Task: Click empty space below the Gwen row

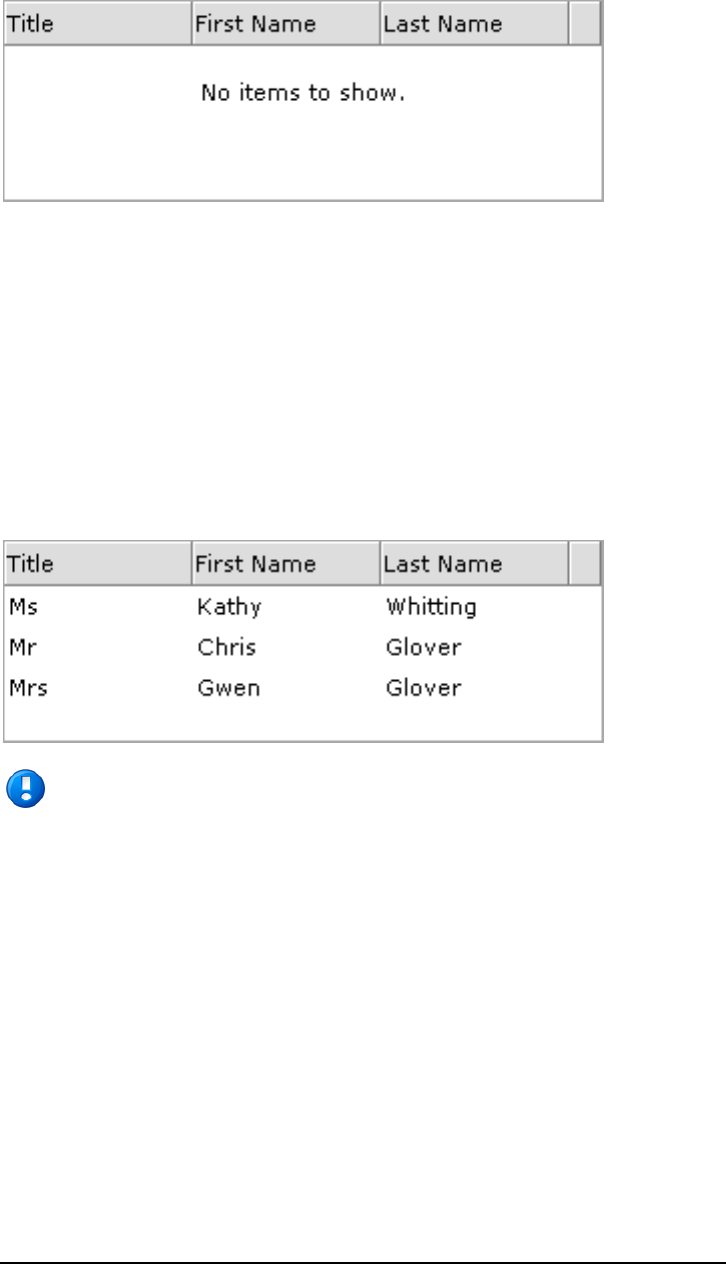Action: (x=300, y=723)
